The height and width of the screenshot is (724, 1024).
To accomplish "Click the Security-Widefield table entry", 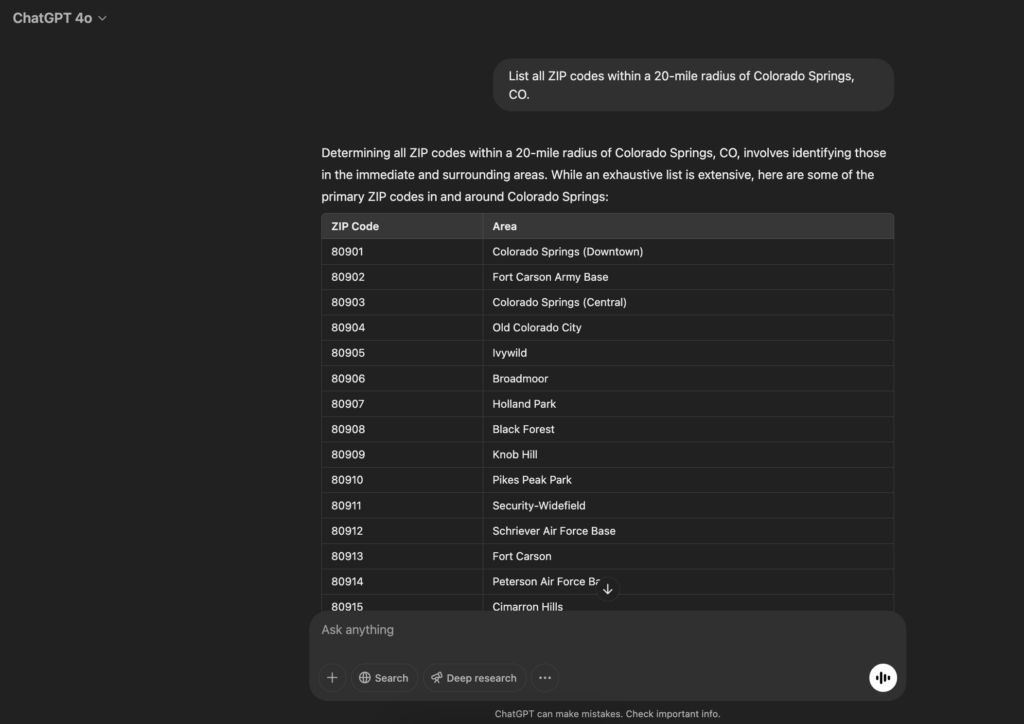I will pyautogui.click(x=538, y=506).
